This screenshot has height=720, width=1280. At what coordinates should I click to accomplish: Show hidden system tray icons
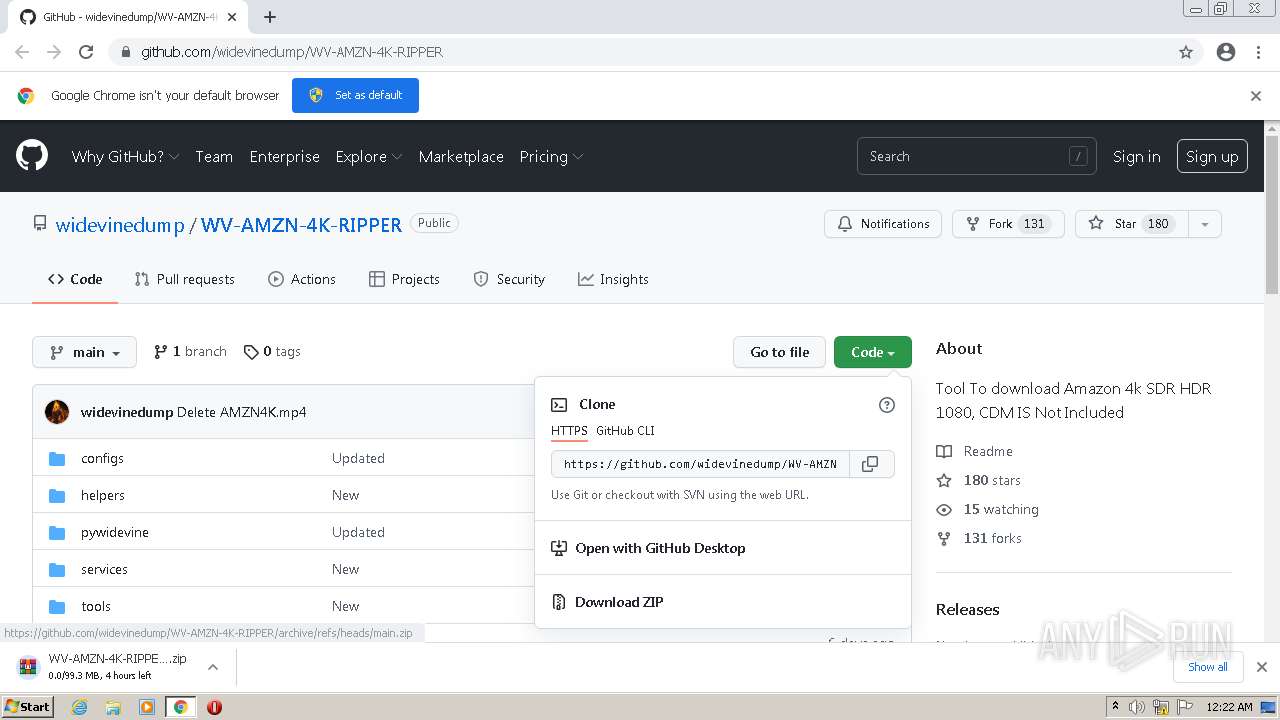pyautogui.click(x=1115, y=707)
